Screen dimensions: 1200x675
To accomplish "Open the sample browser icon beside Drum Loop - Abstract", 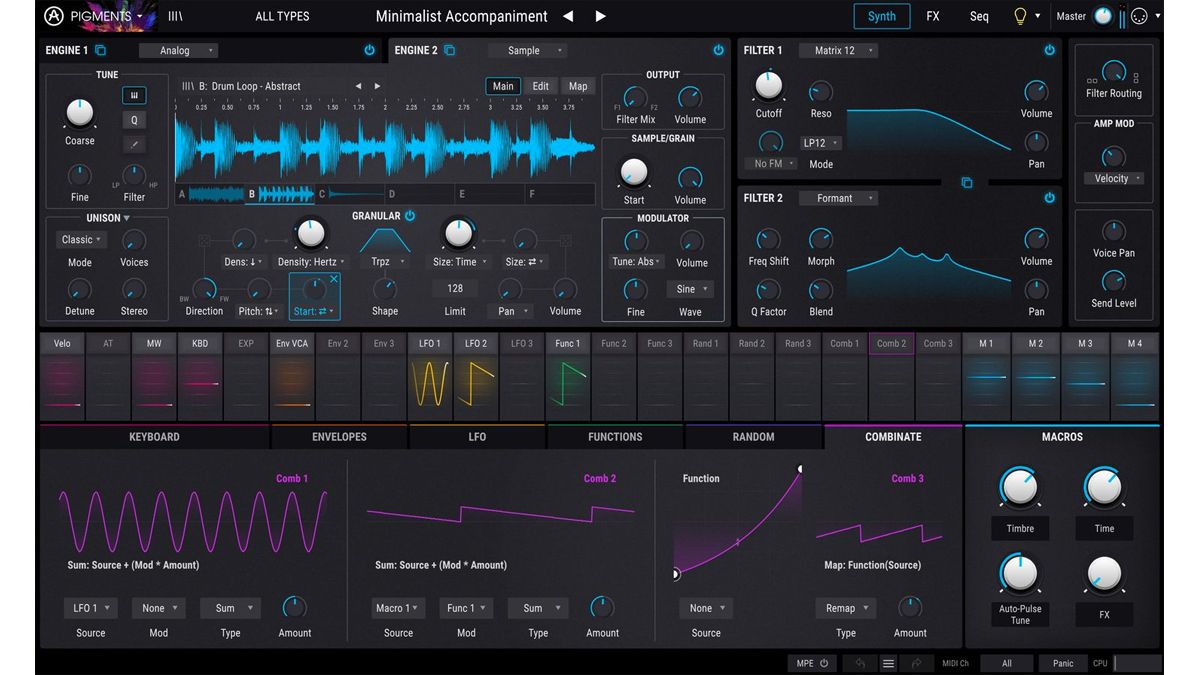I will (187, 86).
